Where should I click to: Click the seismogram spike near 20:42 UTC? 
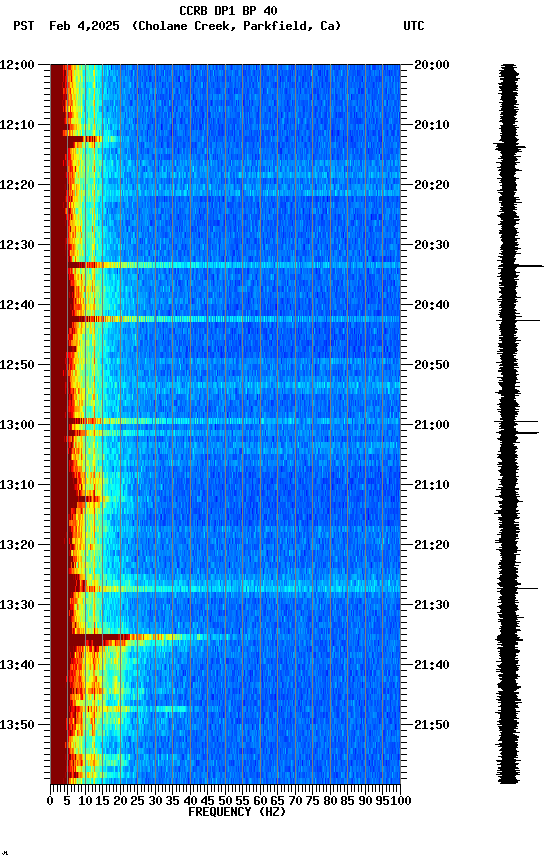point(528,320)
